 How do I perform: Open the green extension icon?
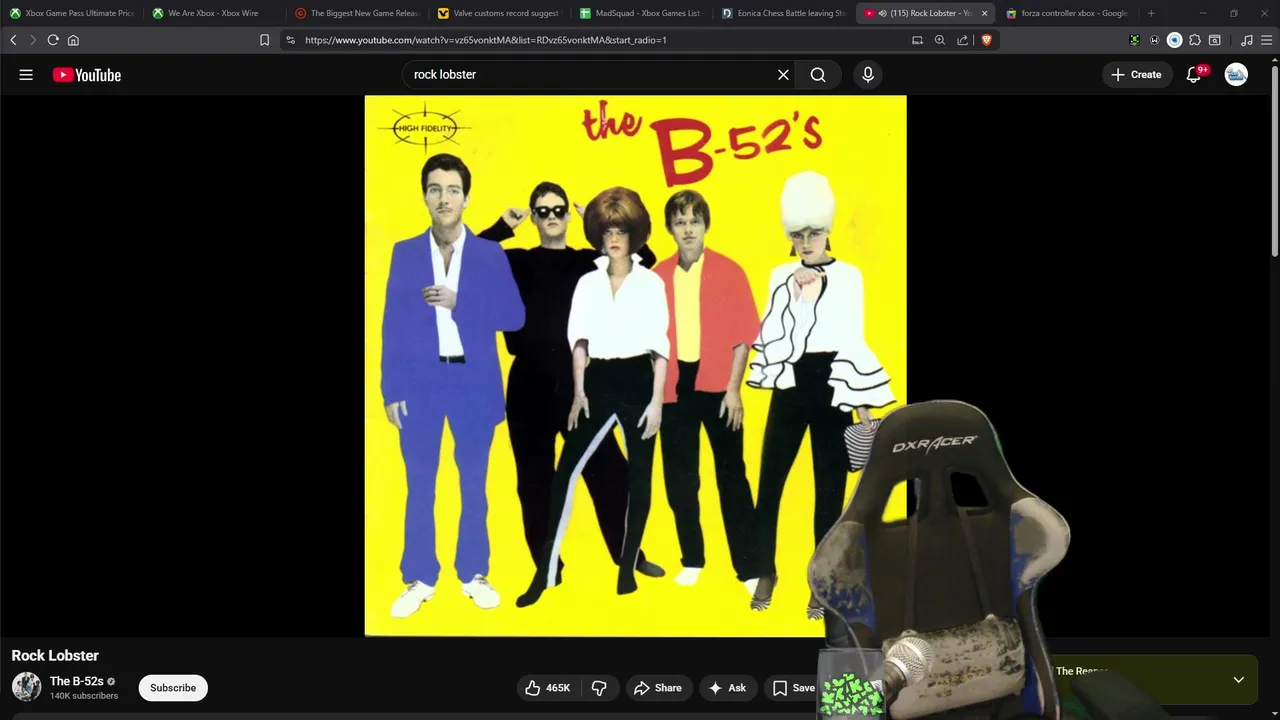(x=1134, y=40)
